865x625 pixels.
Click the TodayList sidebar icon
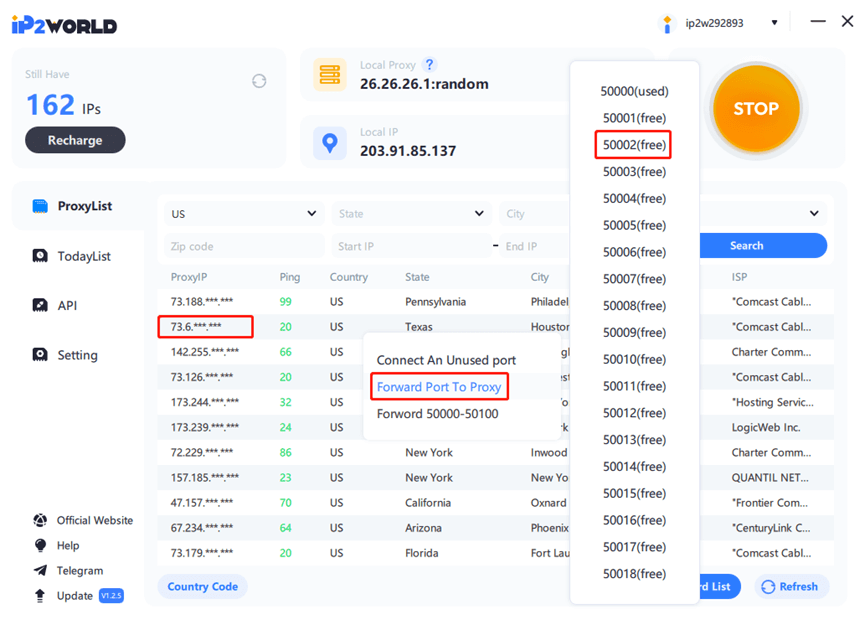click(40, 256)
